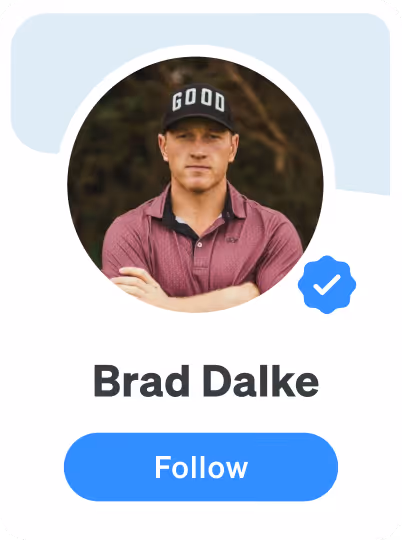This screenshot has height=540, width=402.
Task: Select the Brad Dalke name heading
Action: pos(206,381)
